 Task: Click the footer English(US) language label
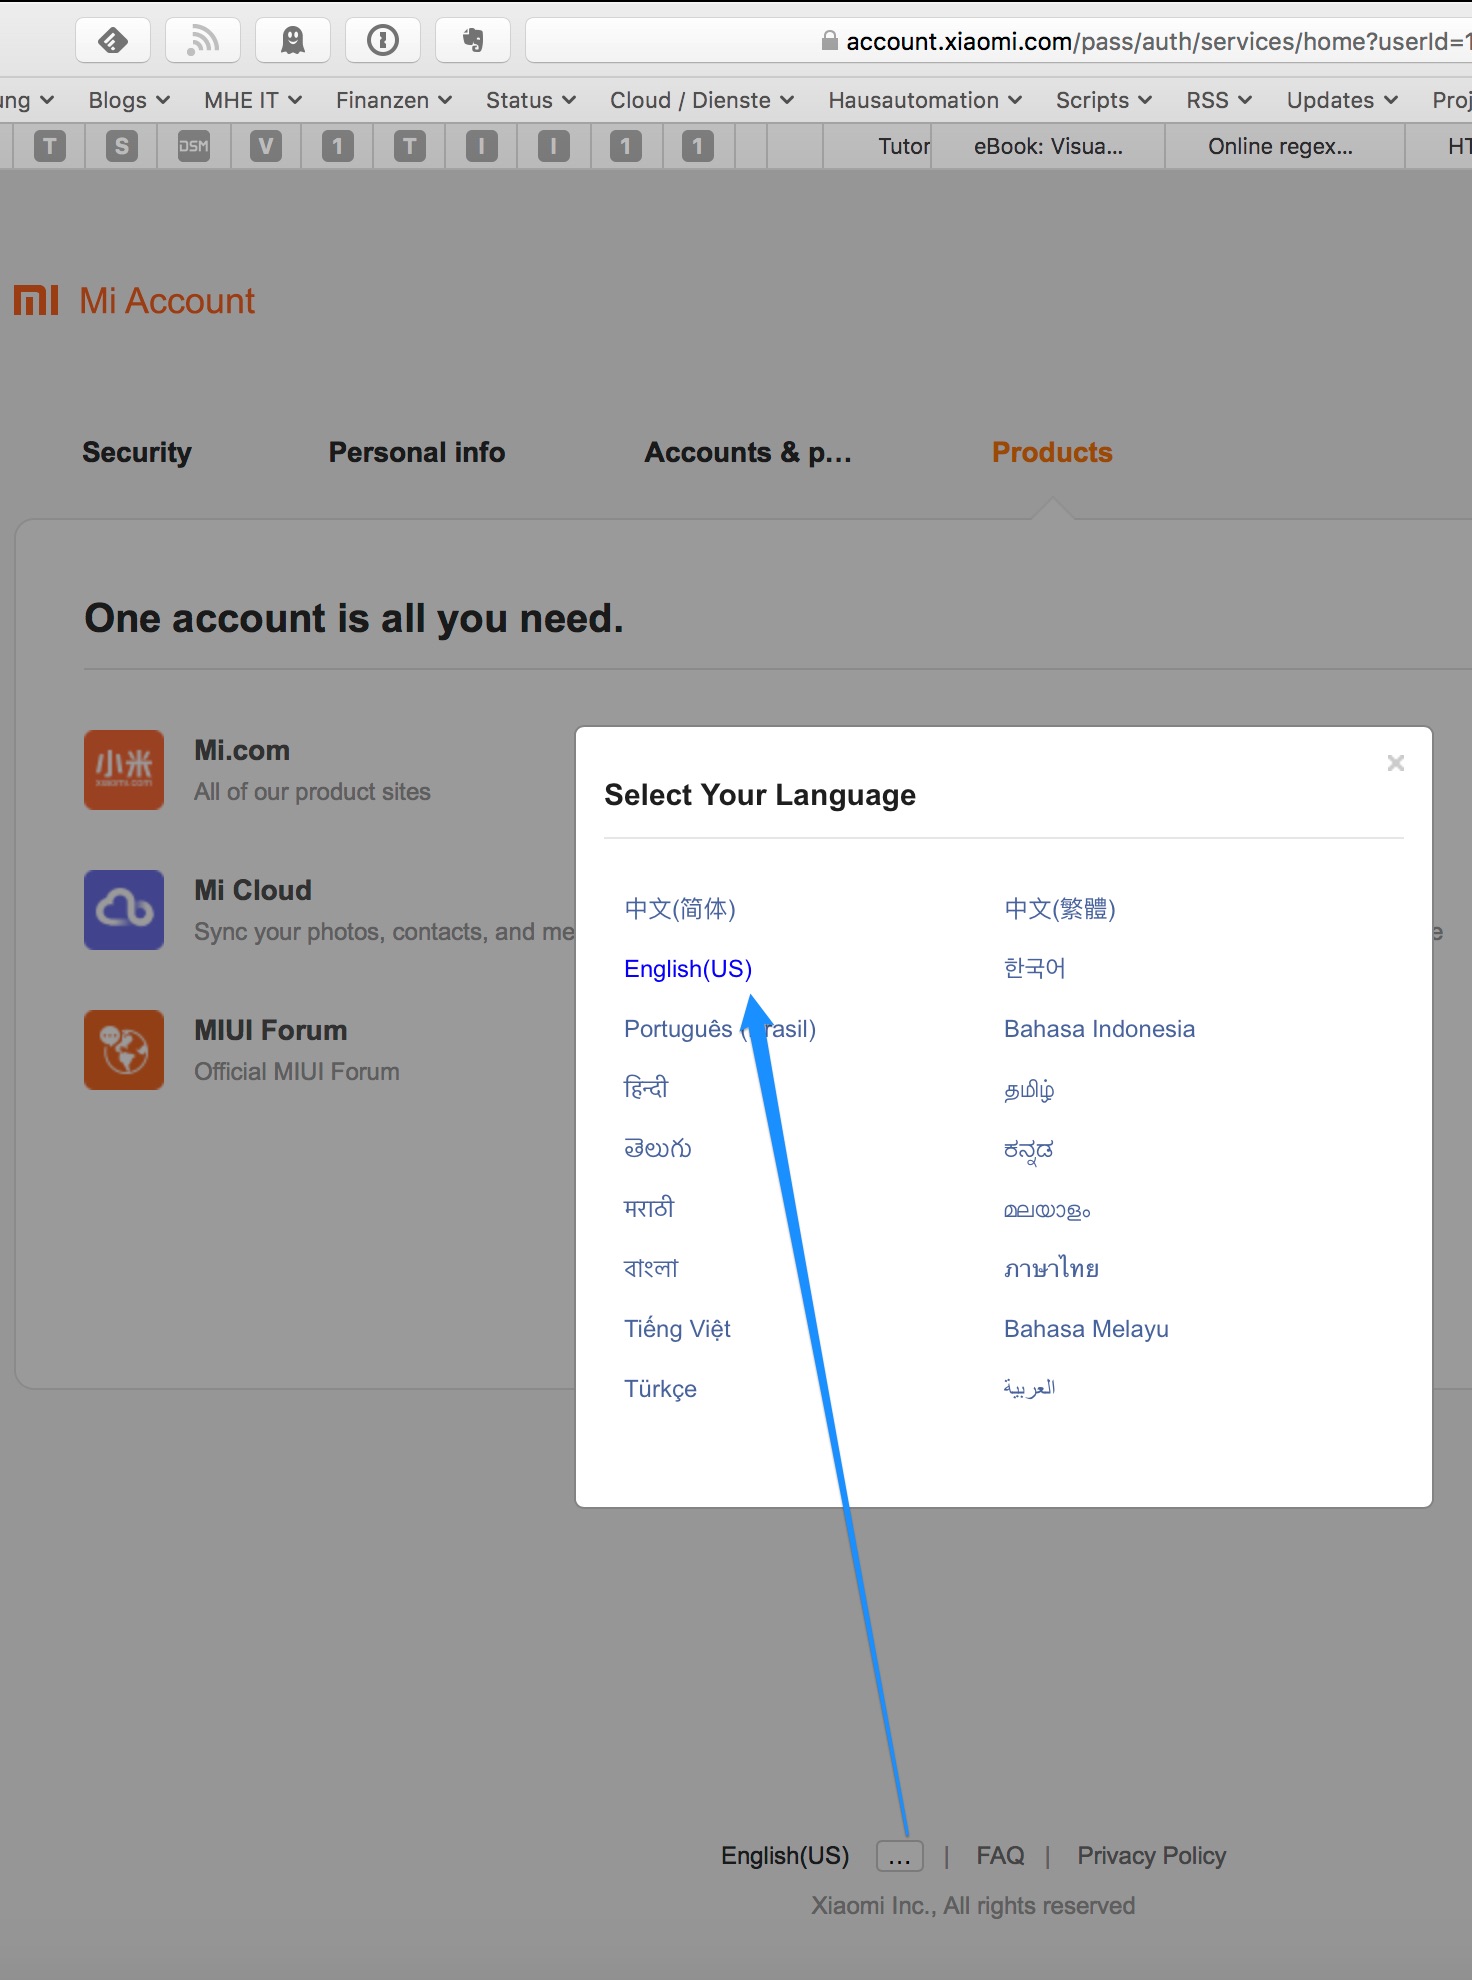click(x=785, y=1856)
